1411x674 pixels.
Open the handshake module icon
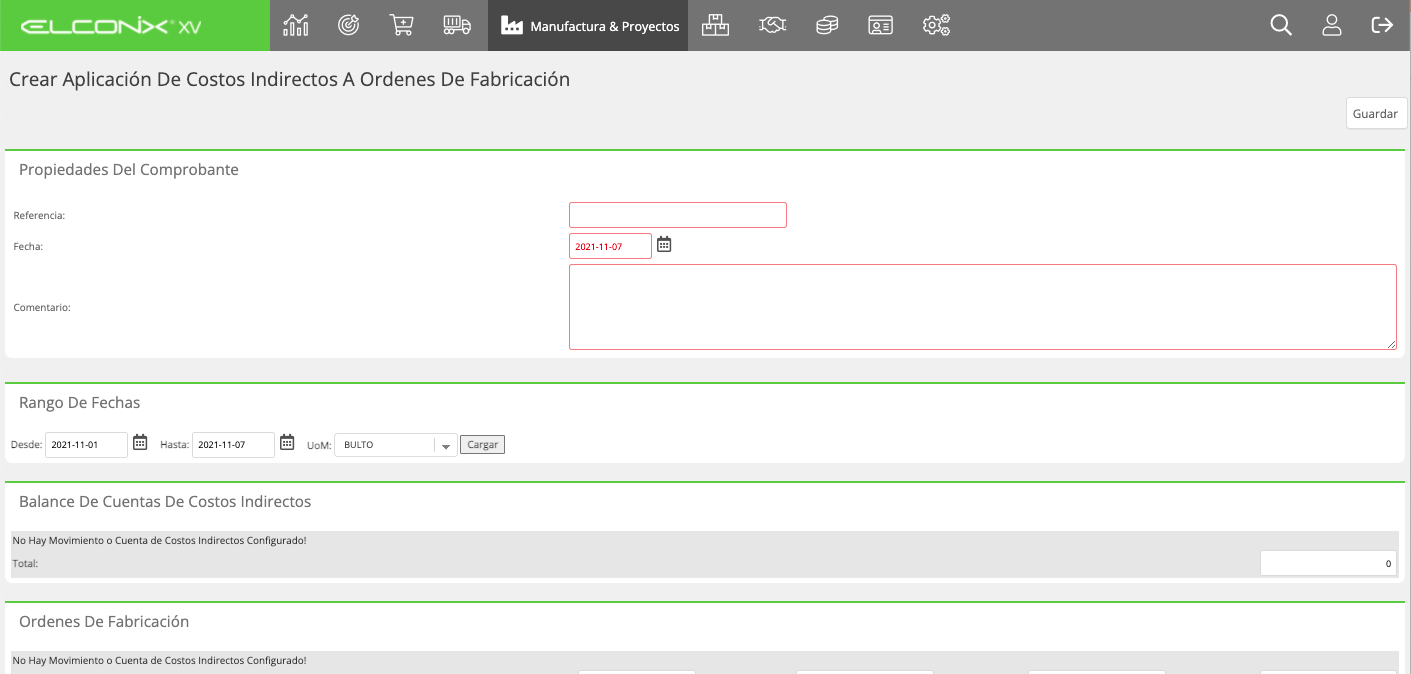pos(772,25)
